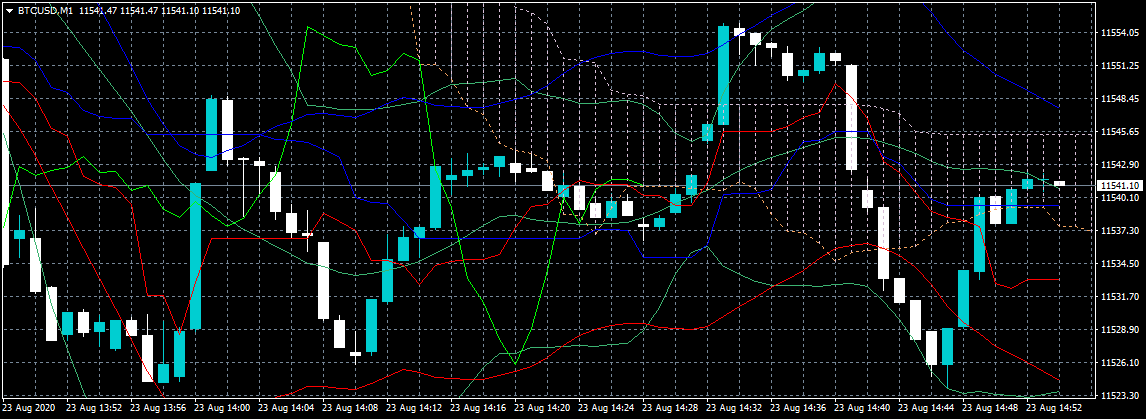Click the 23 Aug 14:20 time label
1146x419 pixels.
click(540, 407)
